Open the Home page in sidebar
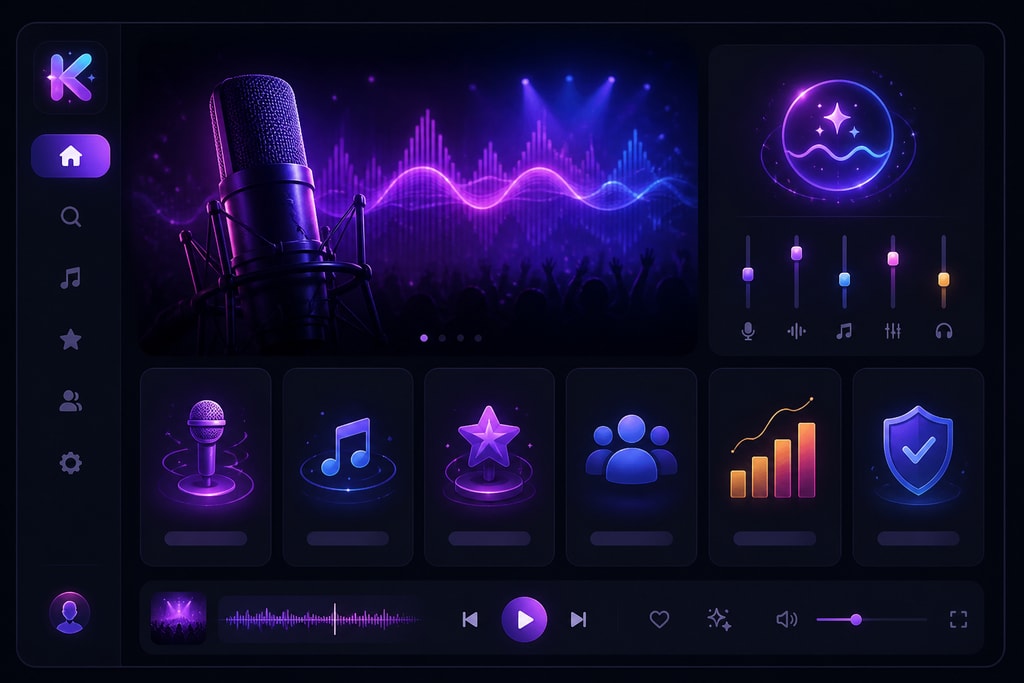 tap(71, 156)
